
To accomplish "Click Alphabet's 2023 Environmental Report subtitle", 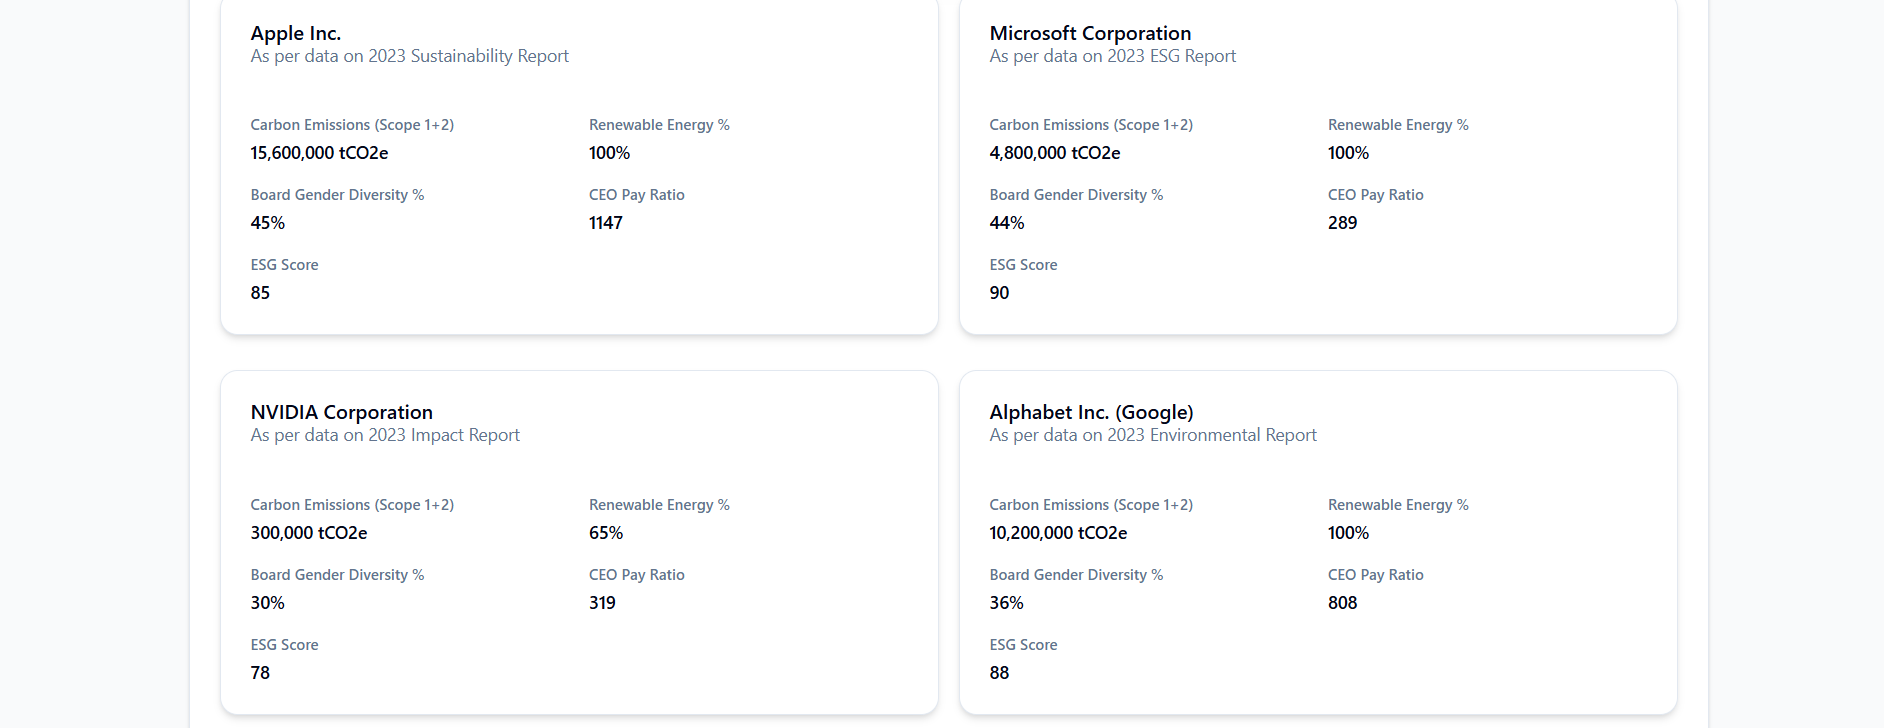I will click(x=1152, y=435).
